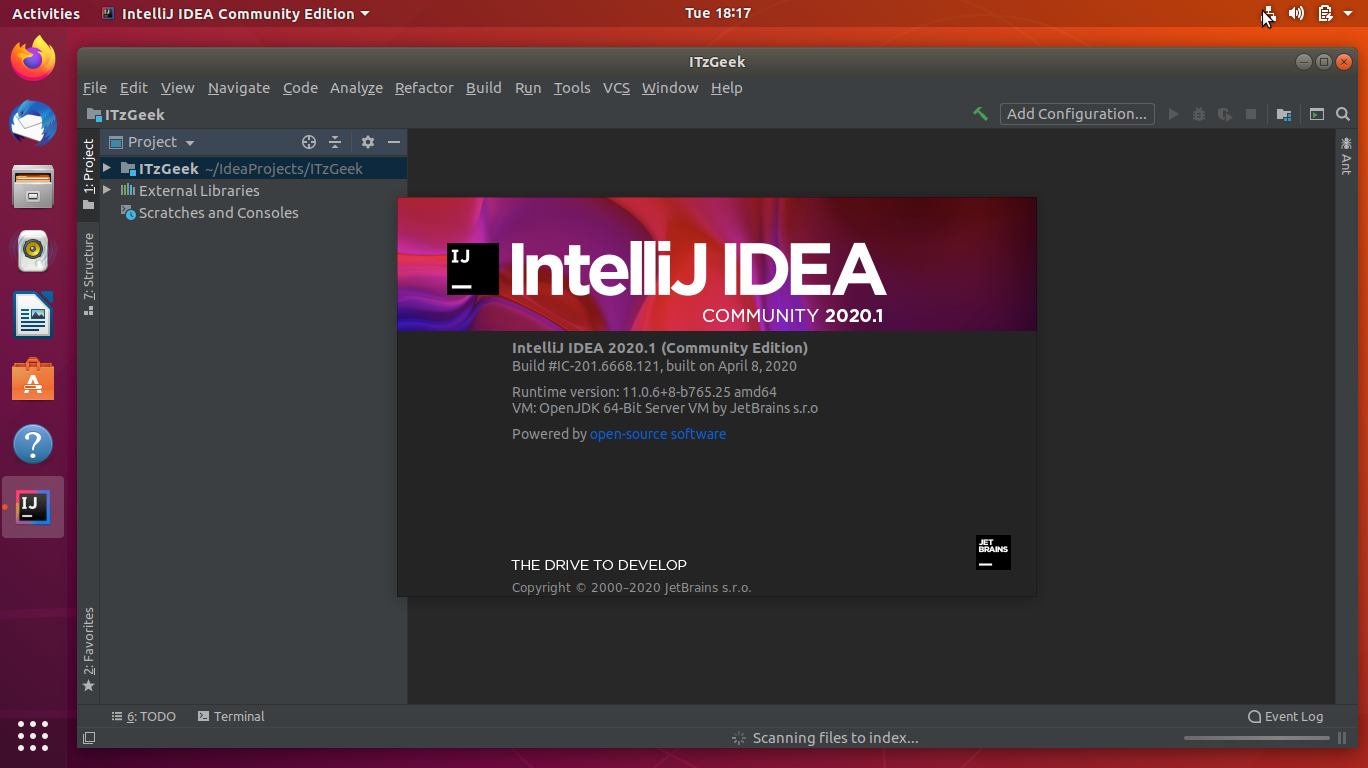Viewport: 1368px width, 768px height.
Task: Open the TODO tool window
Action: [x=143, y=716]
